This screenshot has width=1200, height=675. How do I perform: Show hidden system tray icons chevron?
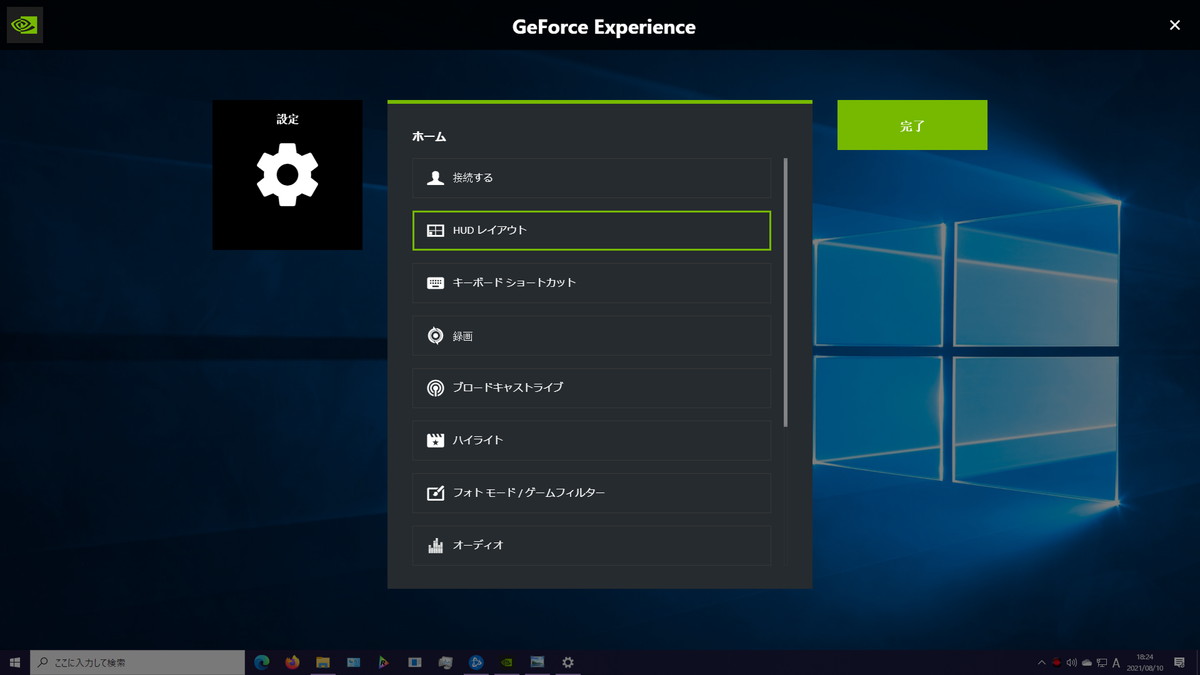(1042, 663)
